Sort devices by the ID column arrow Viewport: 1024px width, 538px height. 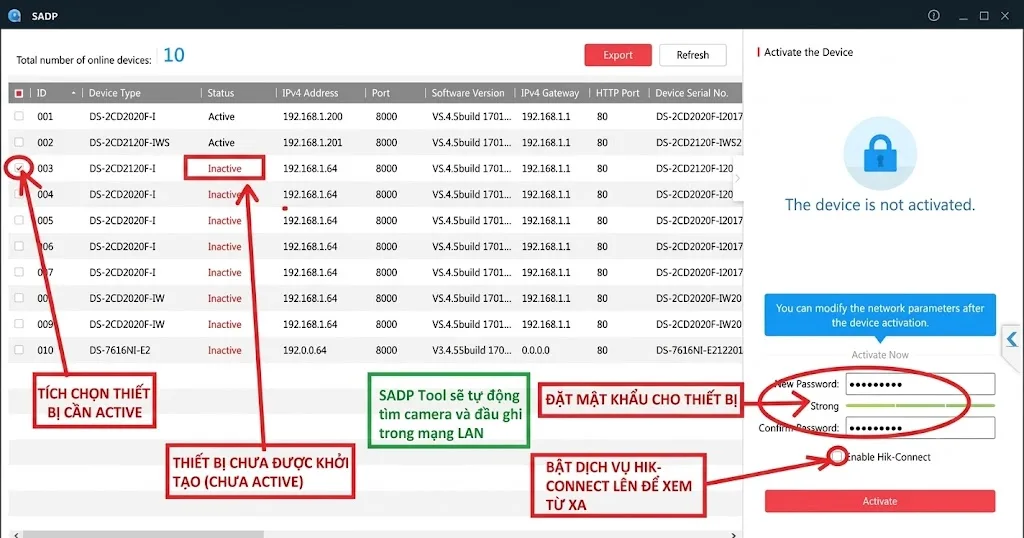click(x=73, y=93)
